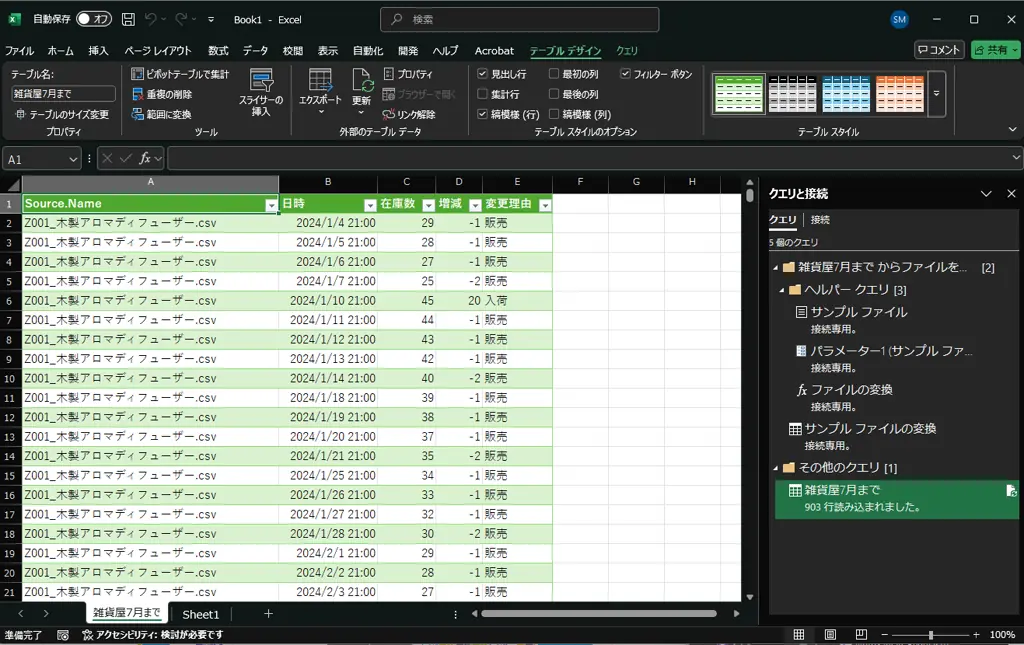Click the load-to icon on 雑貨屋7月まで query
The height and width of the screenshot is (645, 1024).
click(1011, 491)
